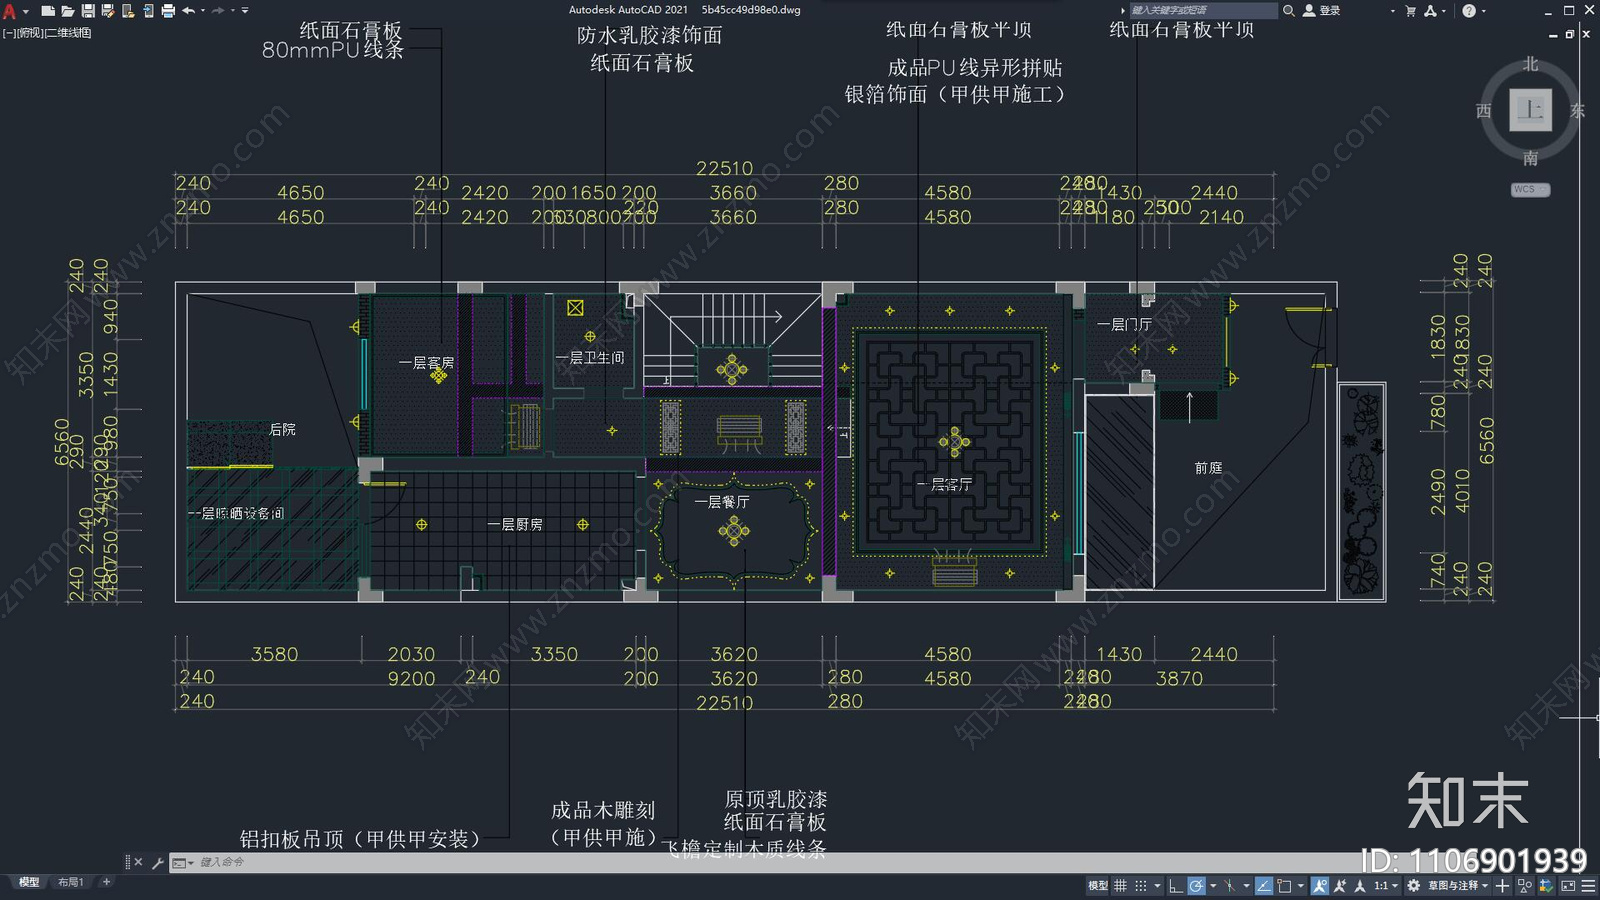Open object snap options dropdown
Image resolution: width=1600 pixels, height=900 pixels.
click(1301, 885)
